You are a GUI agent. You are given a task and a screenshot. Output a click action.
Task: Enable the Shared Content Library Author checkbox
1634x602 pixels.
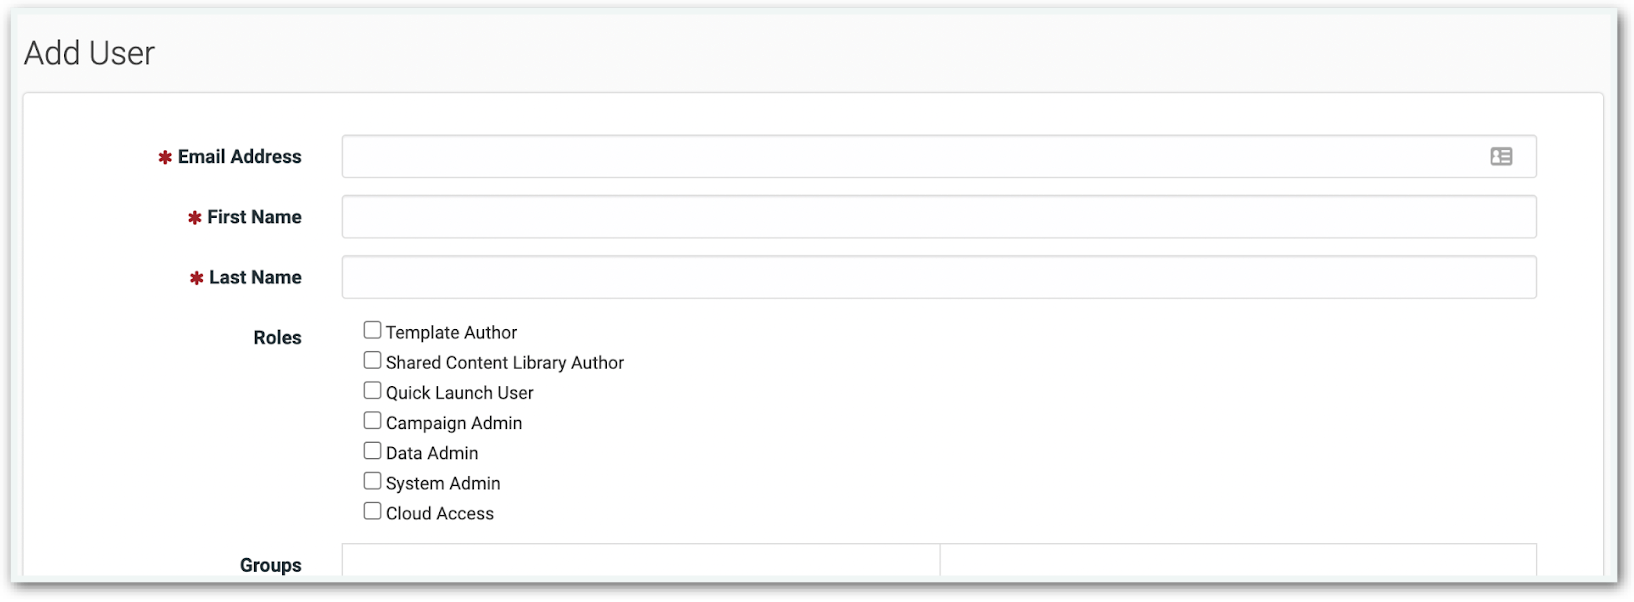pyautogui.click(x=372, y=360)
